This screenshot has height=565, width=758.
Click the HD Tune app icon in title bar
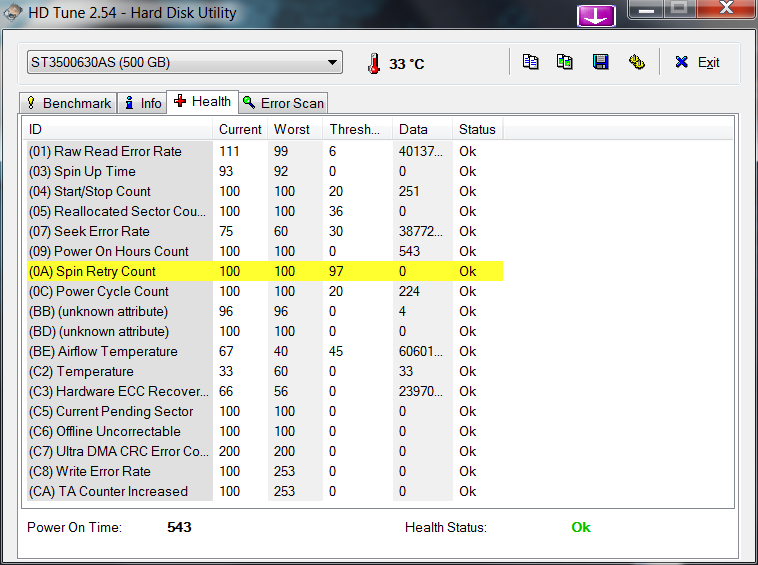click(12, 13)
